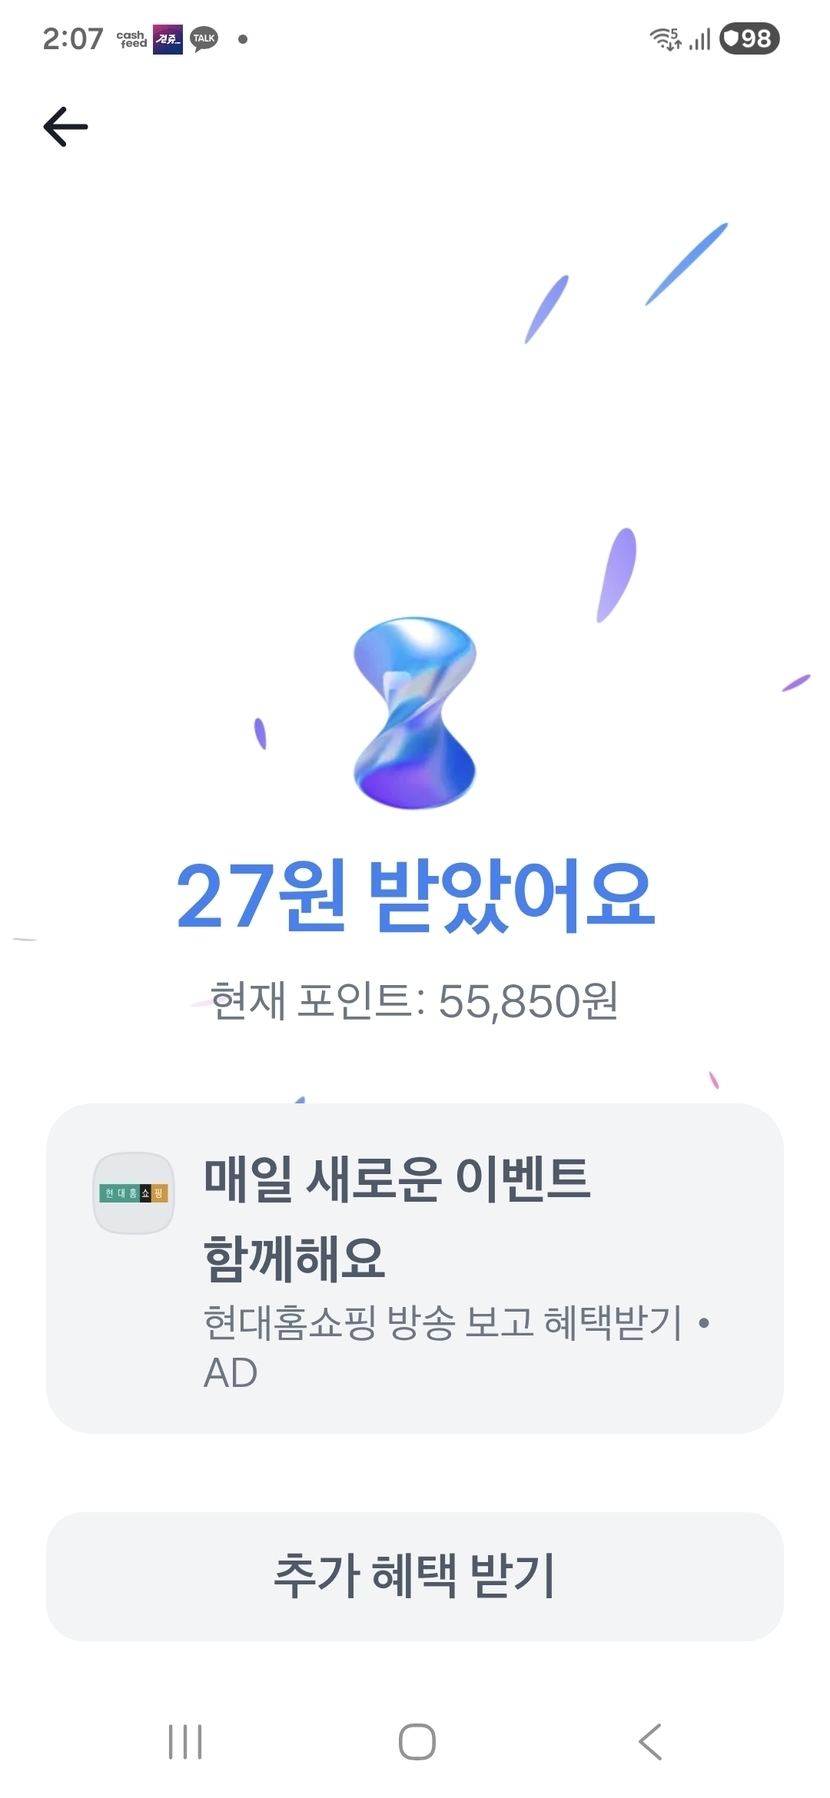Tap the Android back navigation chevron
The width and height of the screenshot is (830, 1798).
tap(650, 1741)
